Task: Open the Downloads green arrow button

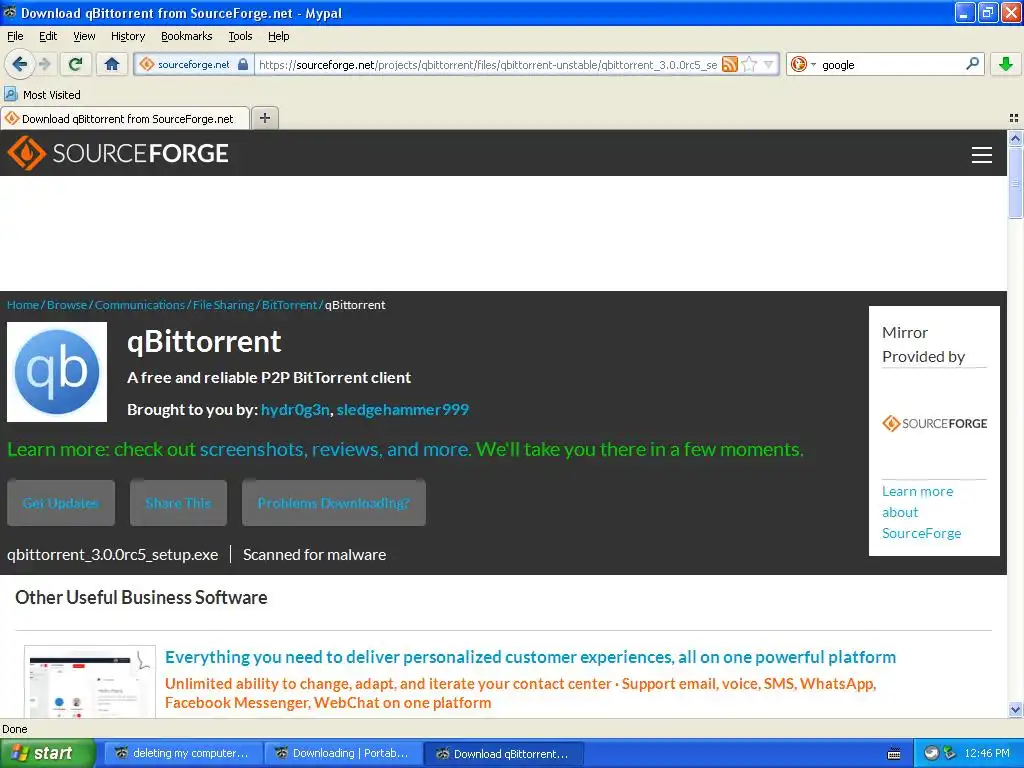Action: (1006, 64)
